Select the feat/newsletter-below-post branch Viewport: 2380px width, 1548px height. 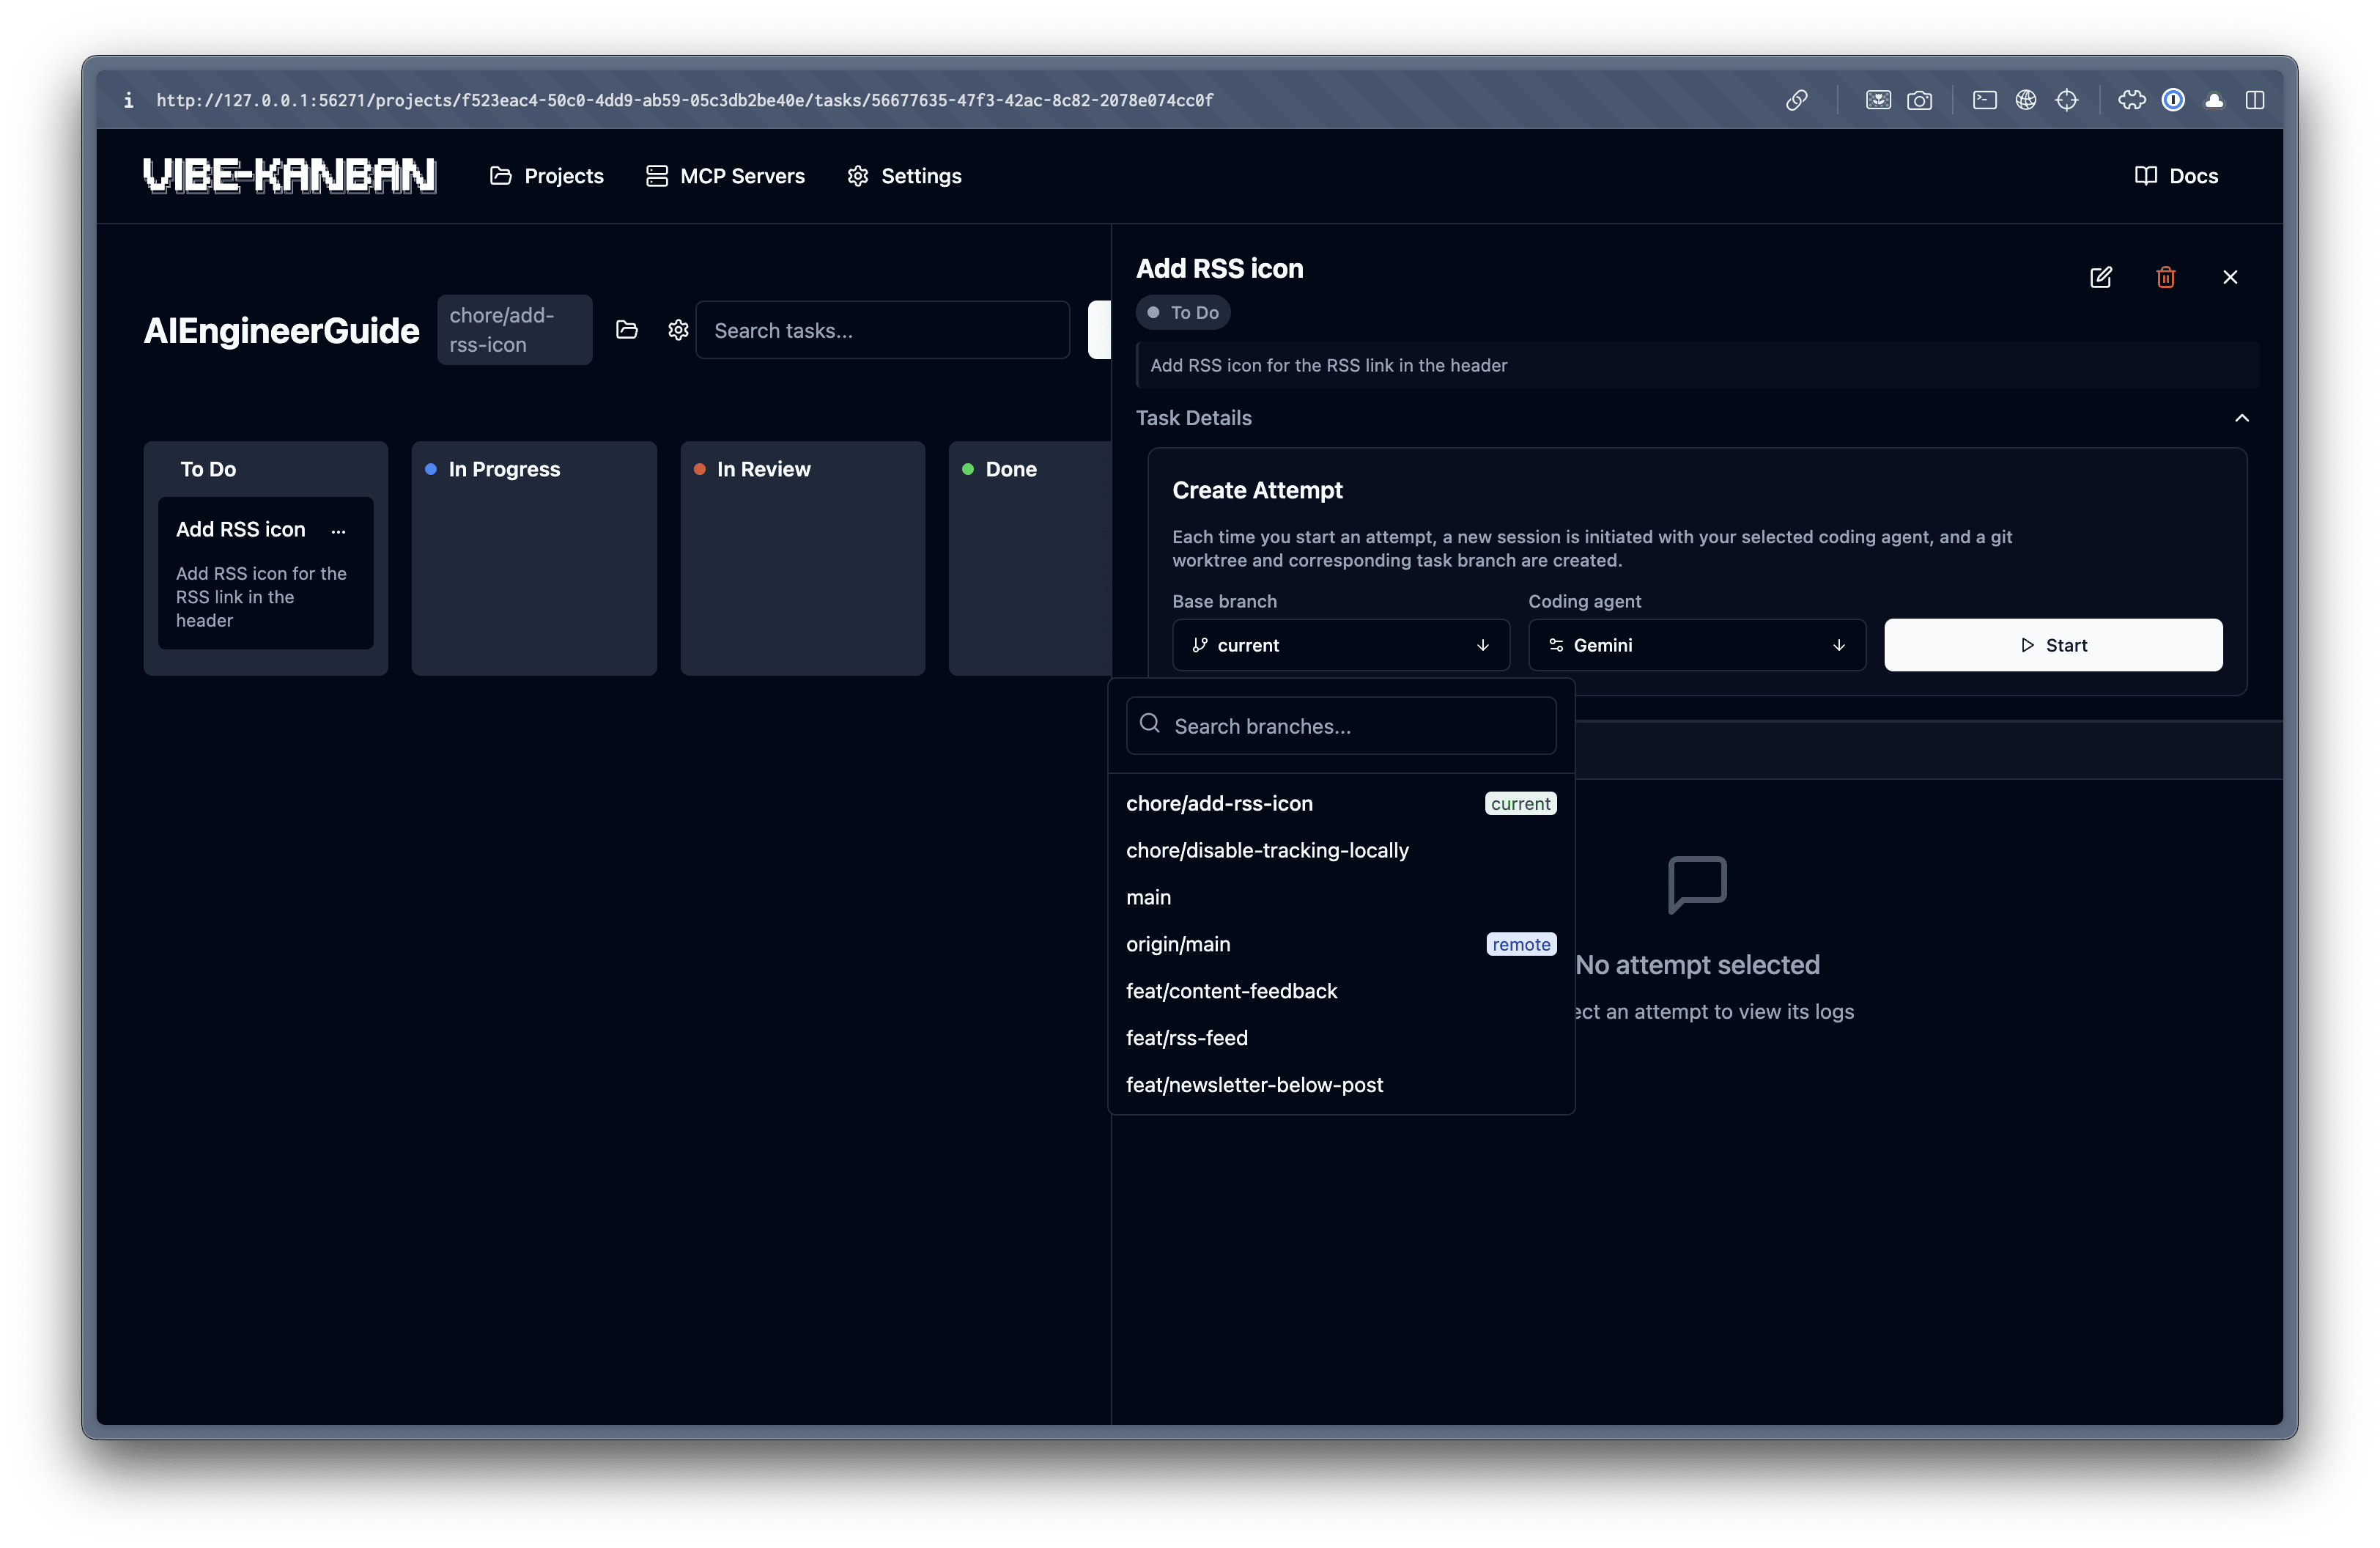tap(1340, 1086)
